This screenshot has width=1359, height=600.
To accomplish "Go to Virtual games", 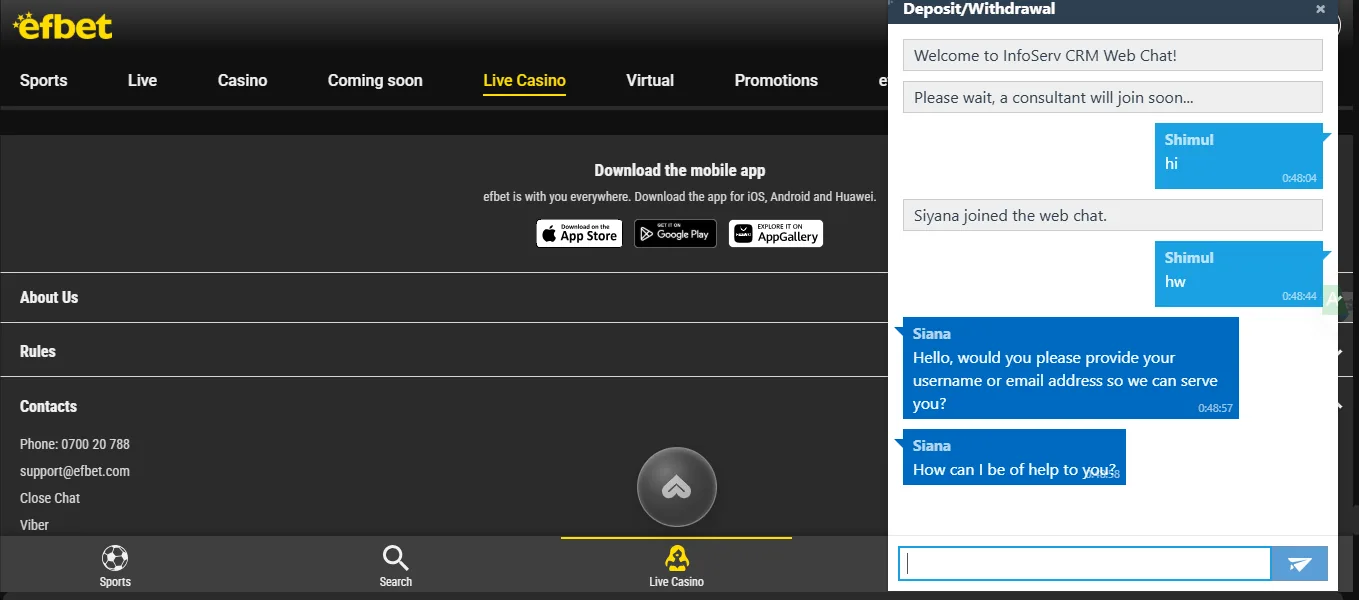I will [650, 80].
